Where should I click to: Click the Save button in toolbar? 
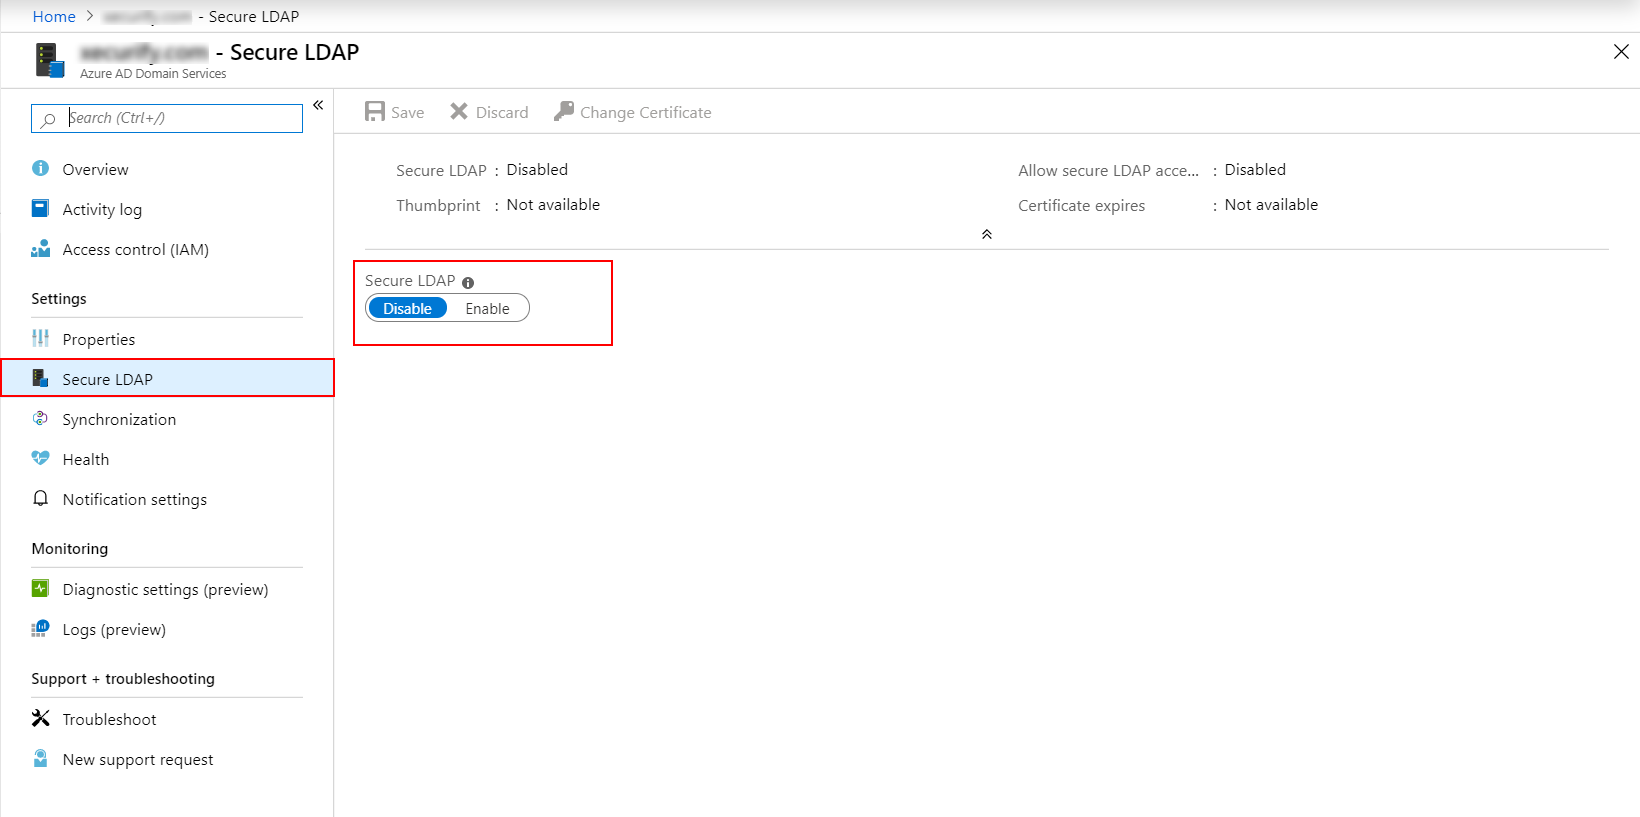[x=395, y=112]
